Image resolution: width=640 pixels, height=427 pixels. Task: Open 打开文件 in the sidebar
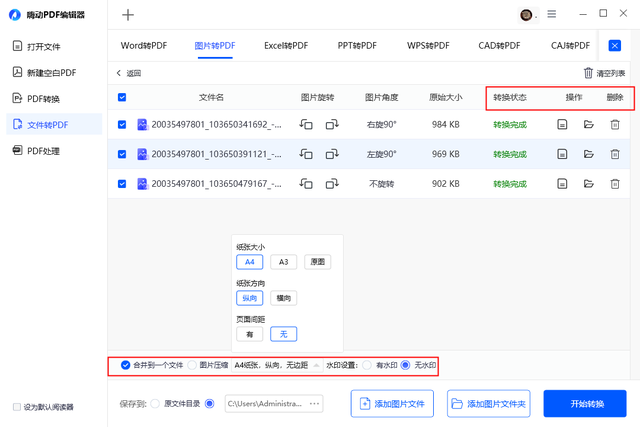(54, 46)
